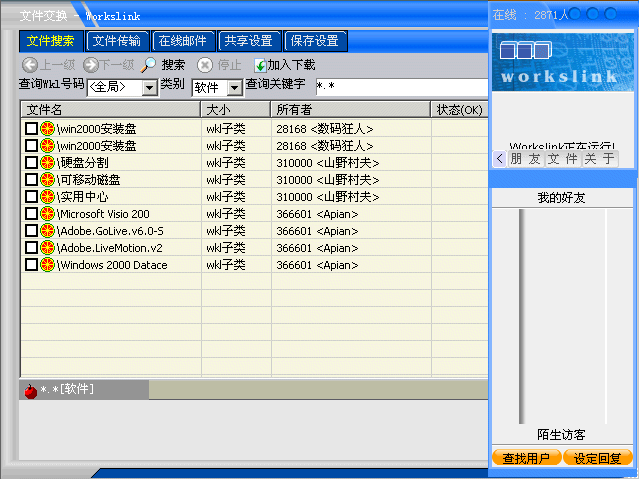The width and height of the screenshot is (639, 479).
Task: Click the 加入下载 download icon
Action: (260, 65)
